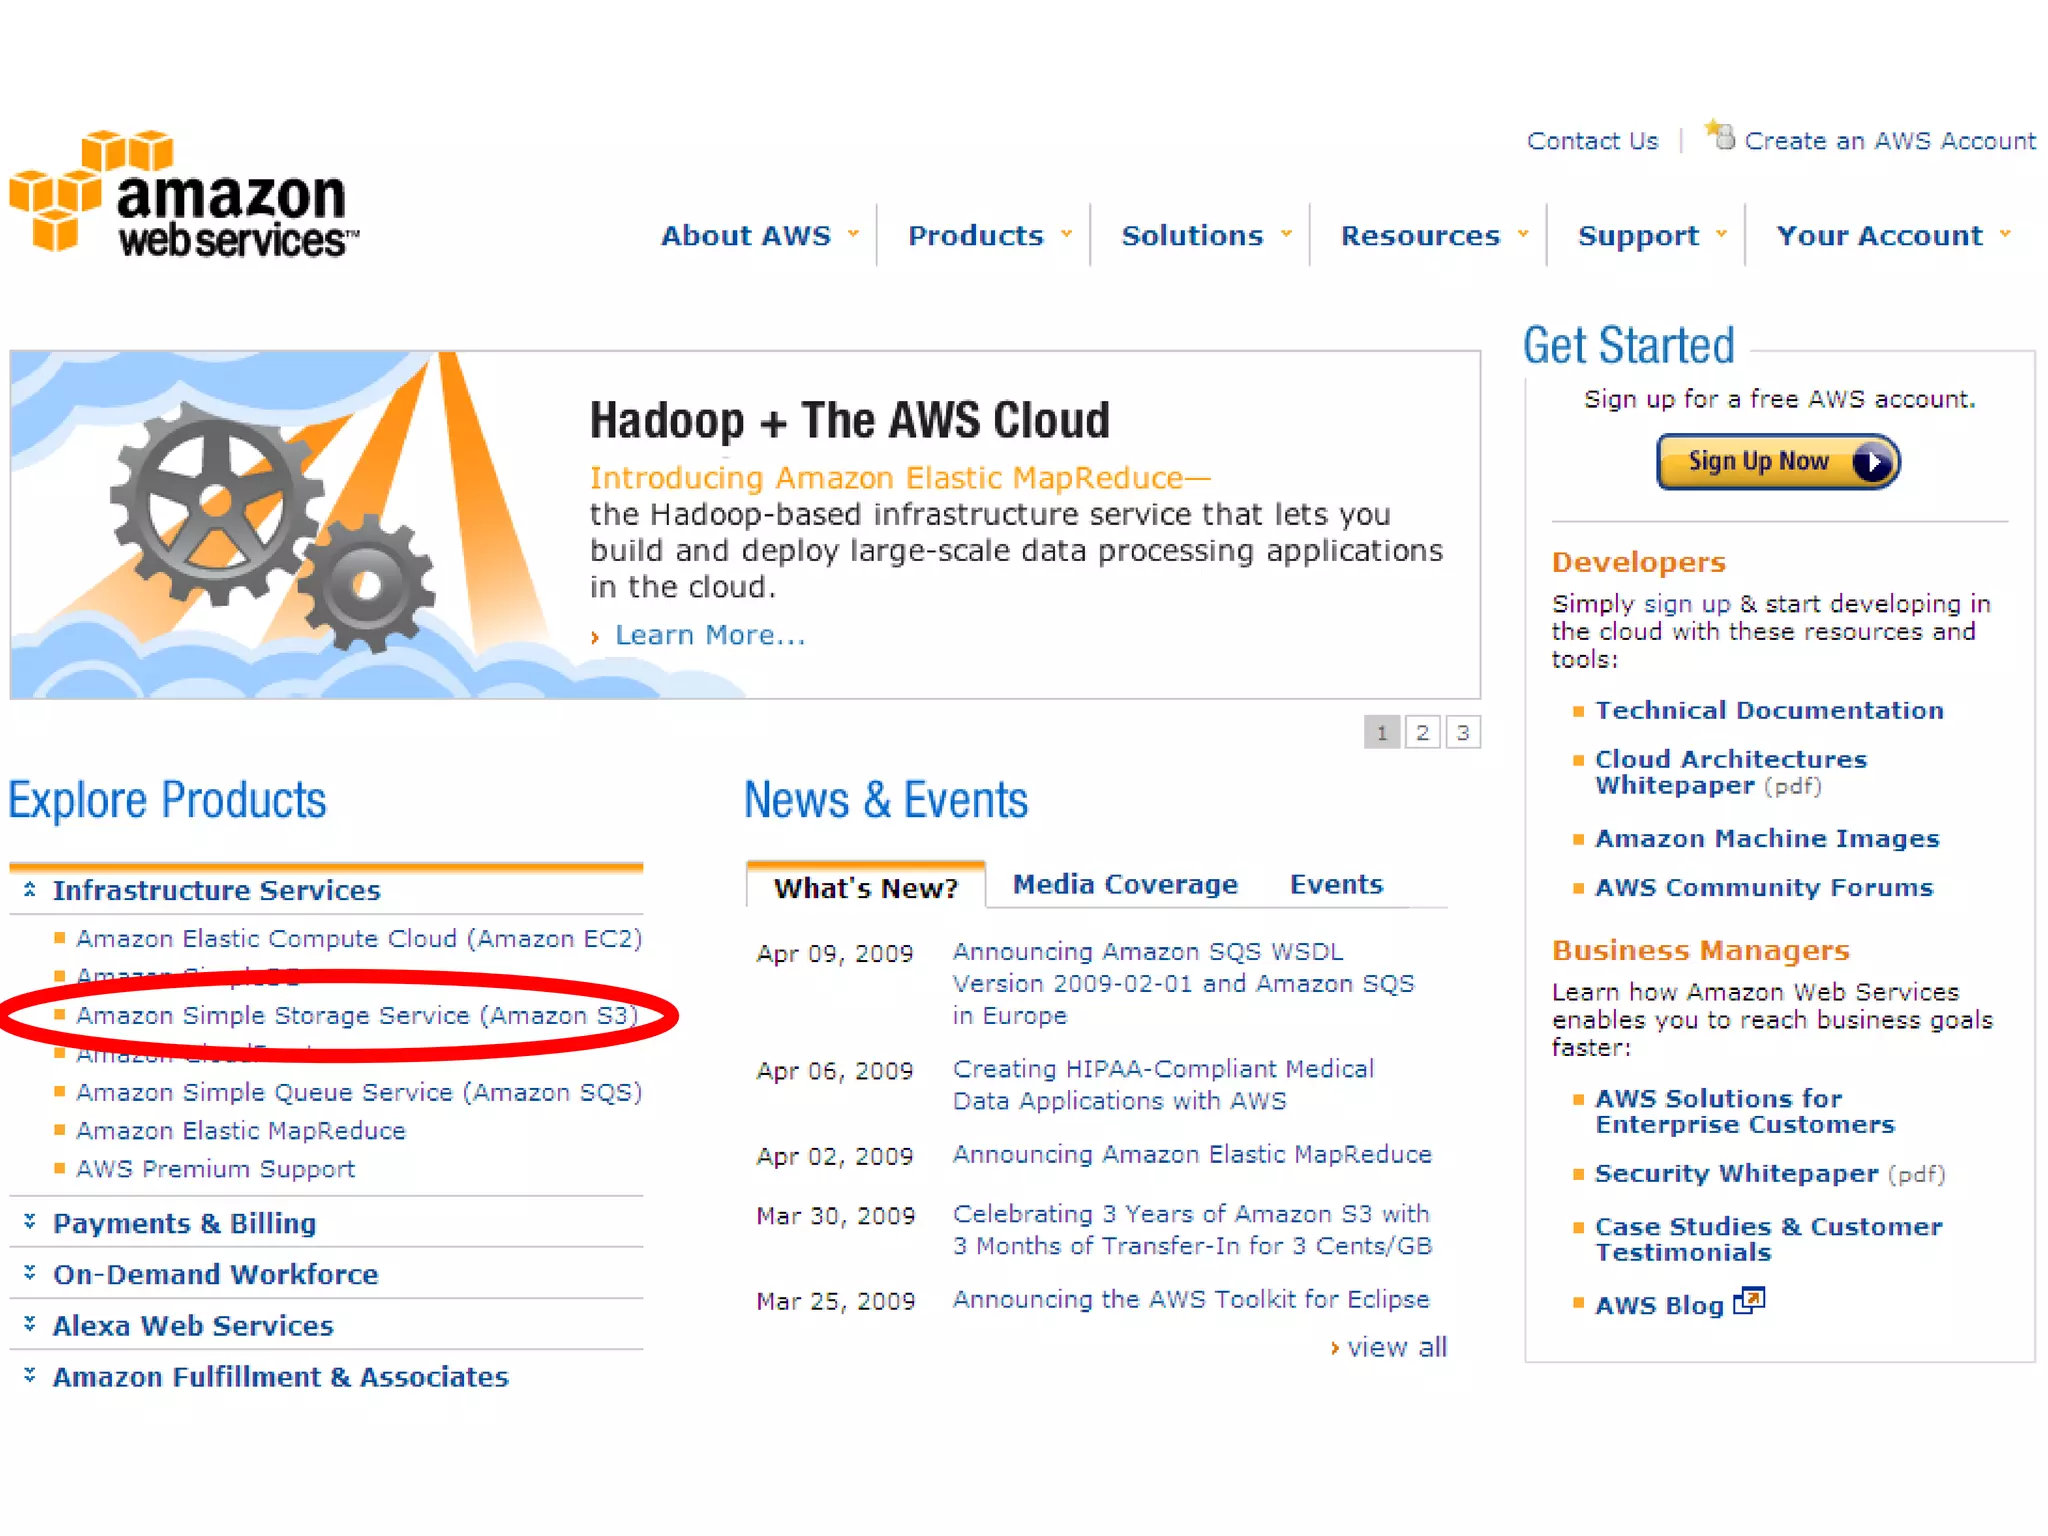Open Amazon Machine Images link
The image size is (2048, 1536).
(1767, 838)
